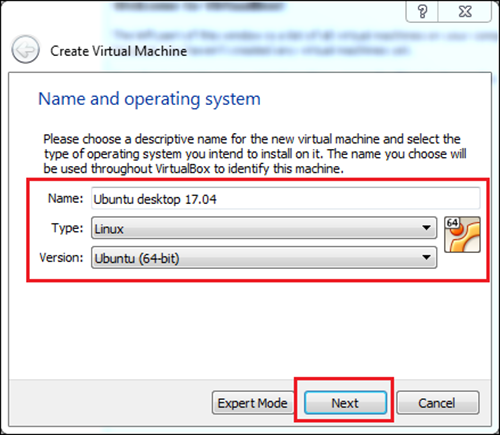Click the 'Create Virtual Machine' title text
Viewport: 500px width, 435px height.
pyautogui.click(x=118, y=51)
